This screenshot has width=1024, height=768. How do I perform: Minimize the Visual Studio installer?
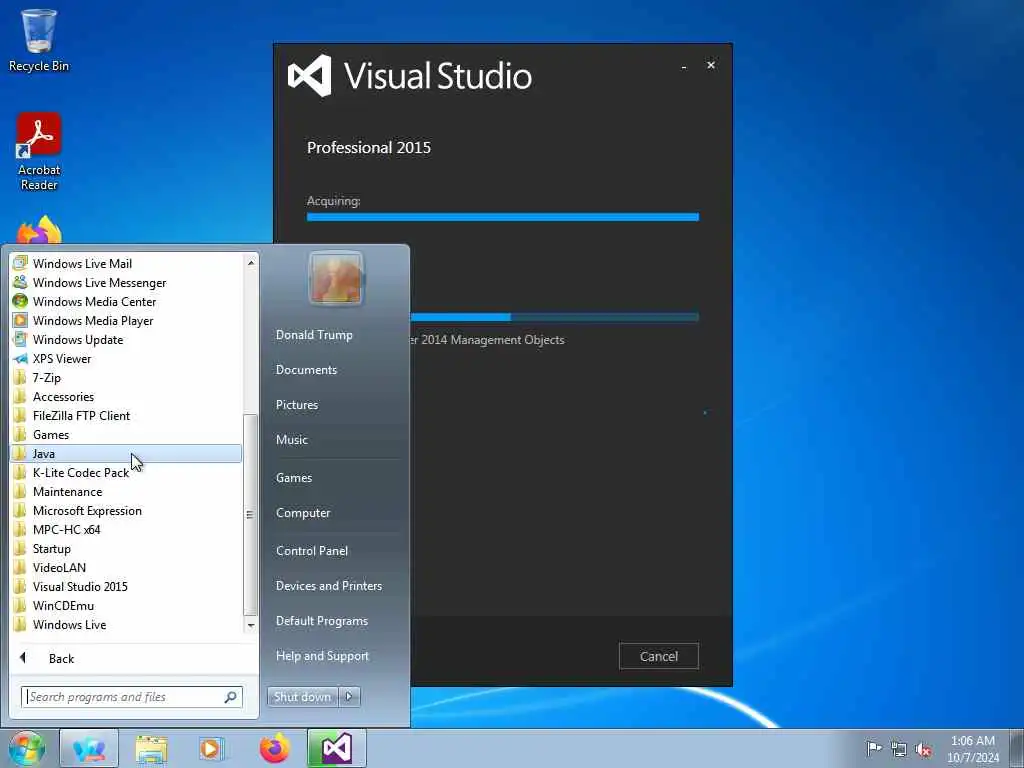click(x=684, y=66)
